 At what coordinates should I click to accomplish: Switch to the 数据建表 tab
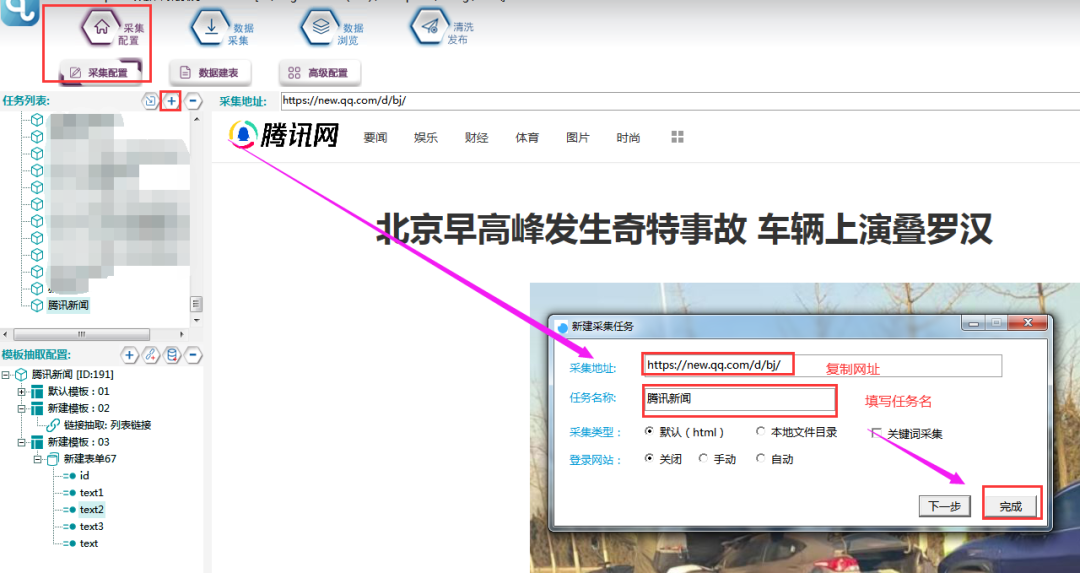(x=210, y=72)
